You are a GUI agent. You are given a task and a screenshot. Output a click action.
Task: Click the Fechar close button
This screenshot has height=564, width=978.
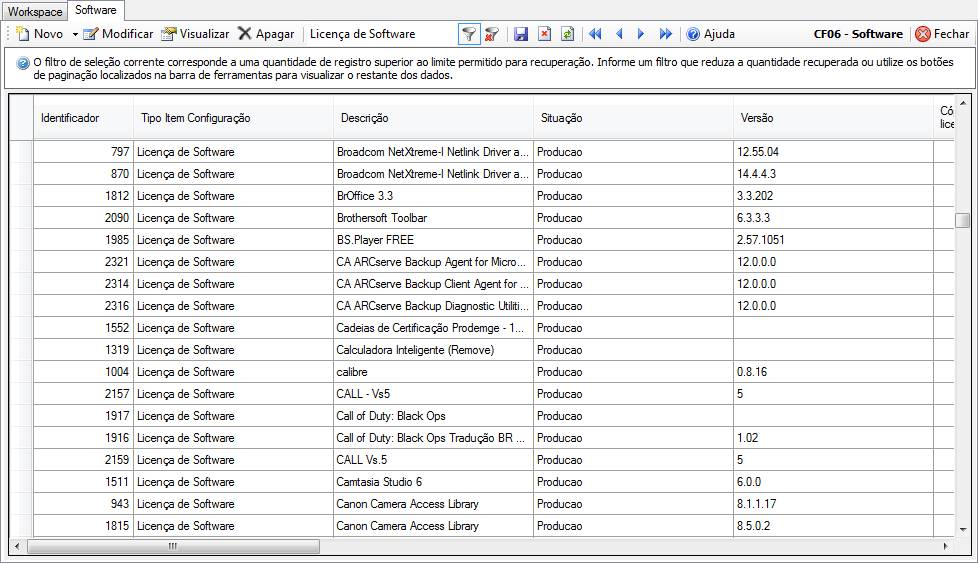(x=942, y=34)
